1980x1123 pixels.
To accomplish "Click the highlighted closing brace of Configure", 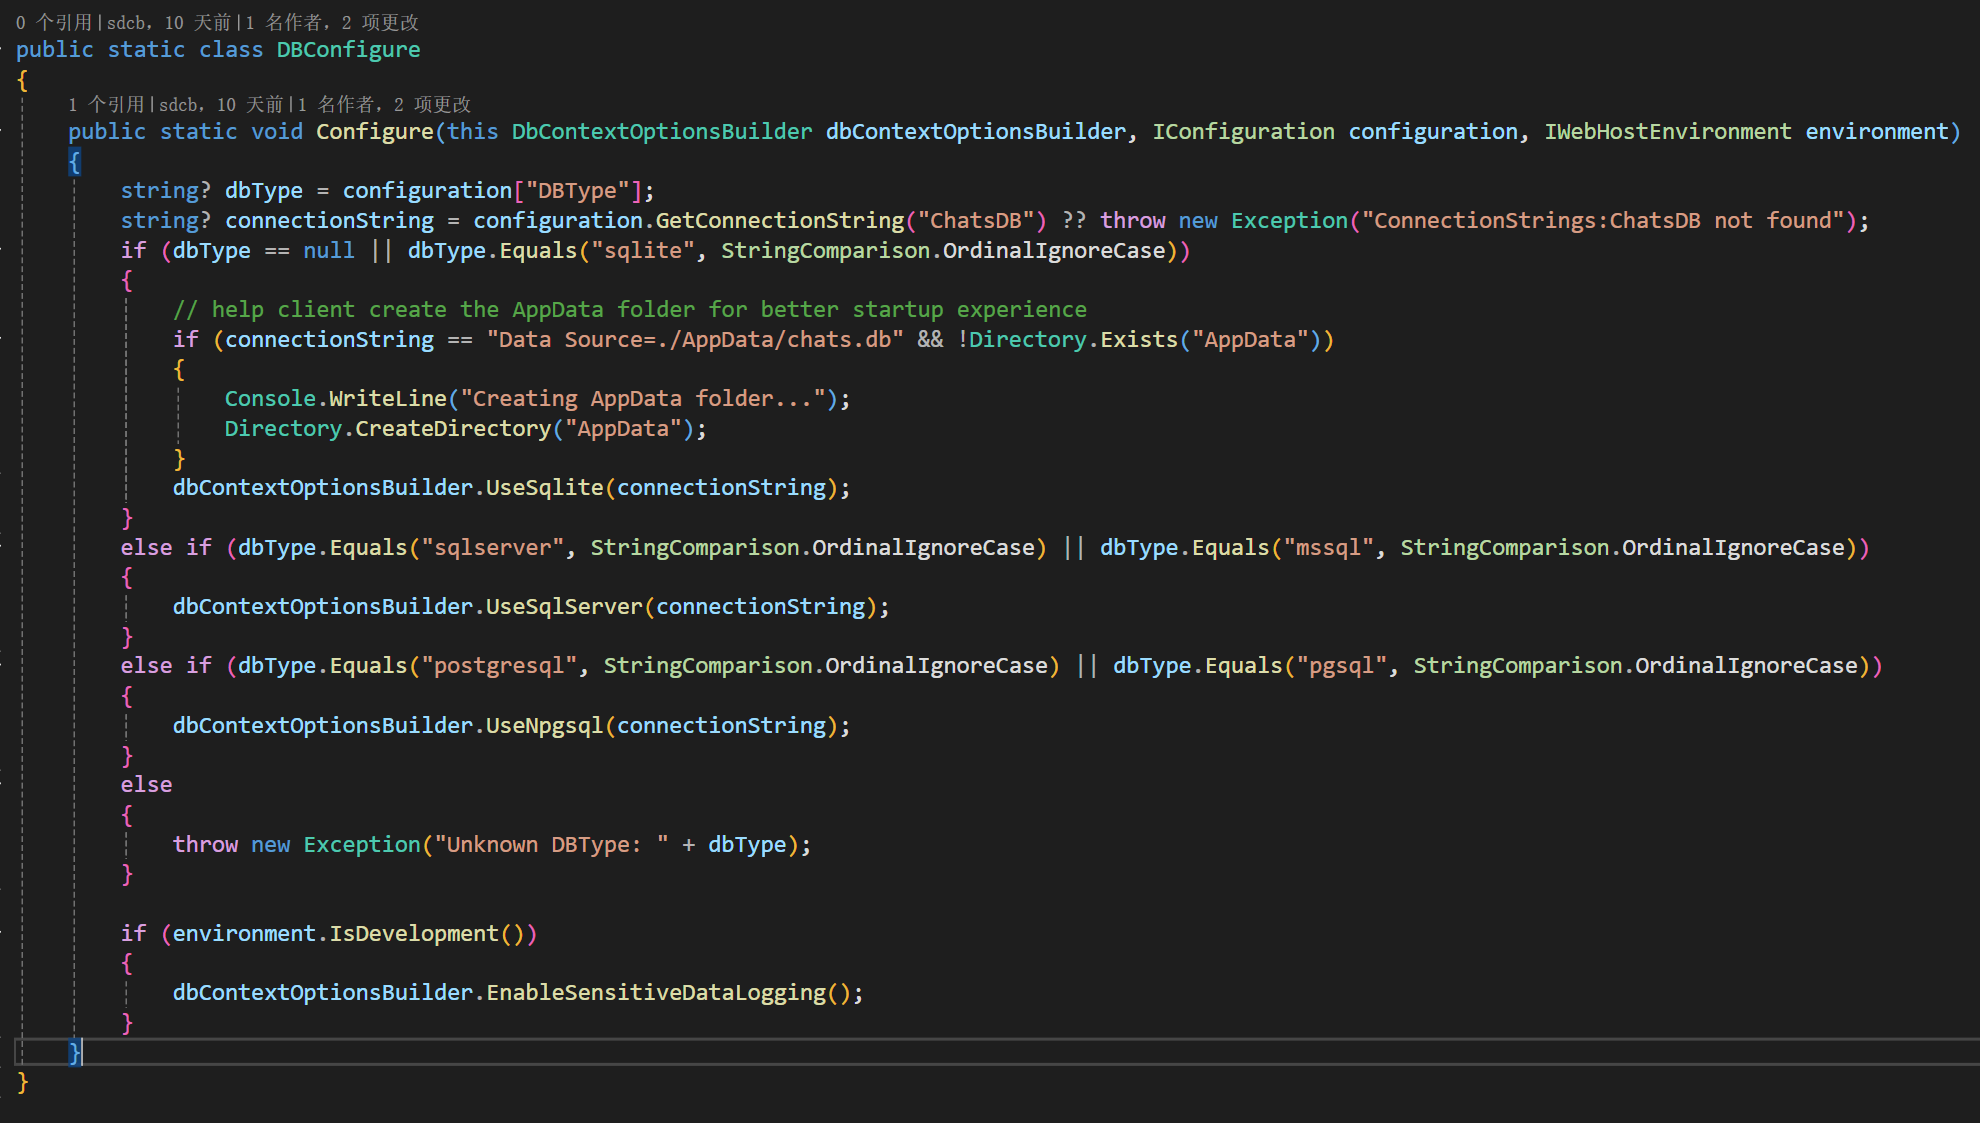I will point(75,1051).
